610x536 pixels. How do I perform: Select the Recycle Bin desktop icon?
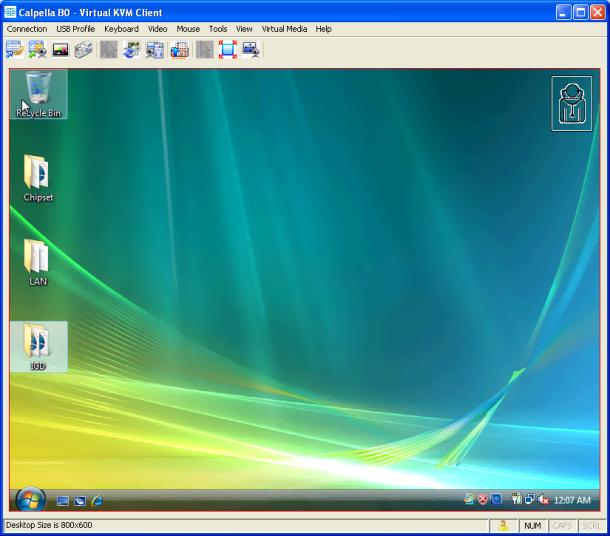(39, 95)
